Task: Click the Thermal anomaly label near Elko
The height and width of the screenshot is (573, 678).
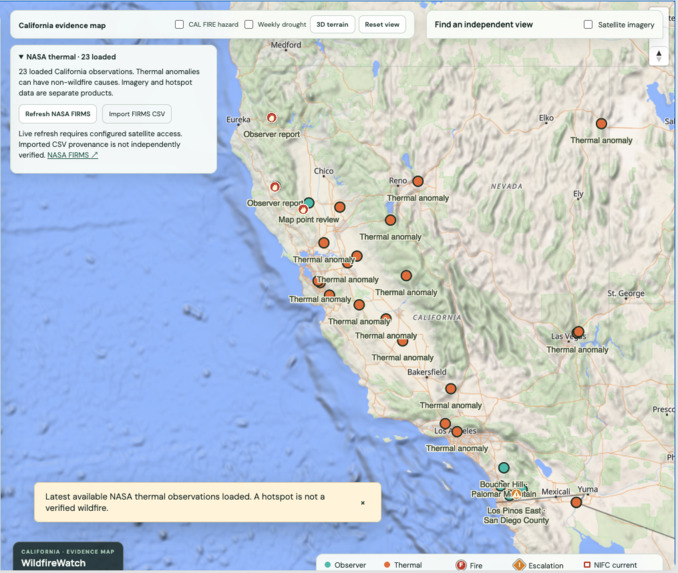Action: [601, 140]
